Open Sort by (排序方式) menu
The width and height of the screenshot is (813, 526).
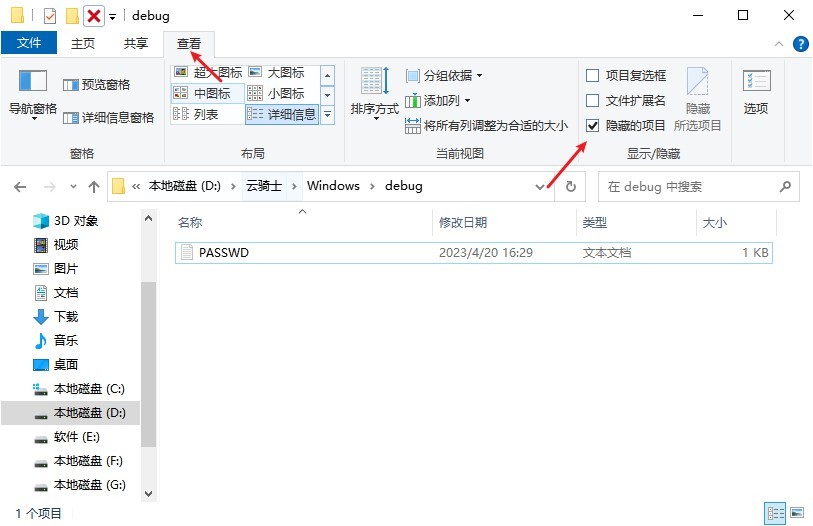pos(374,94)
